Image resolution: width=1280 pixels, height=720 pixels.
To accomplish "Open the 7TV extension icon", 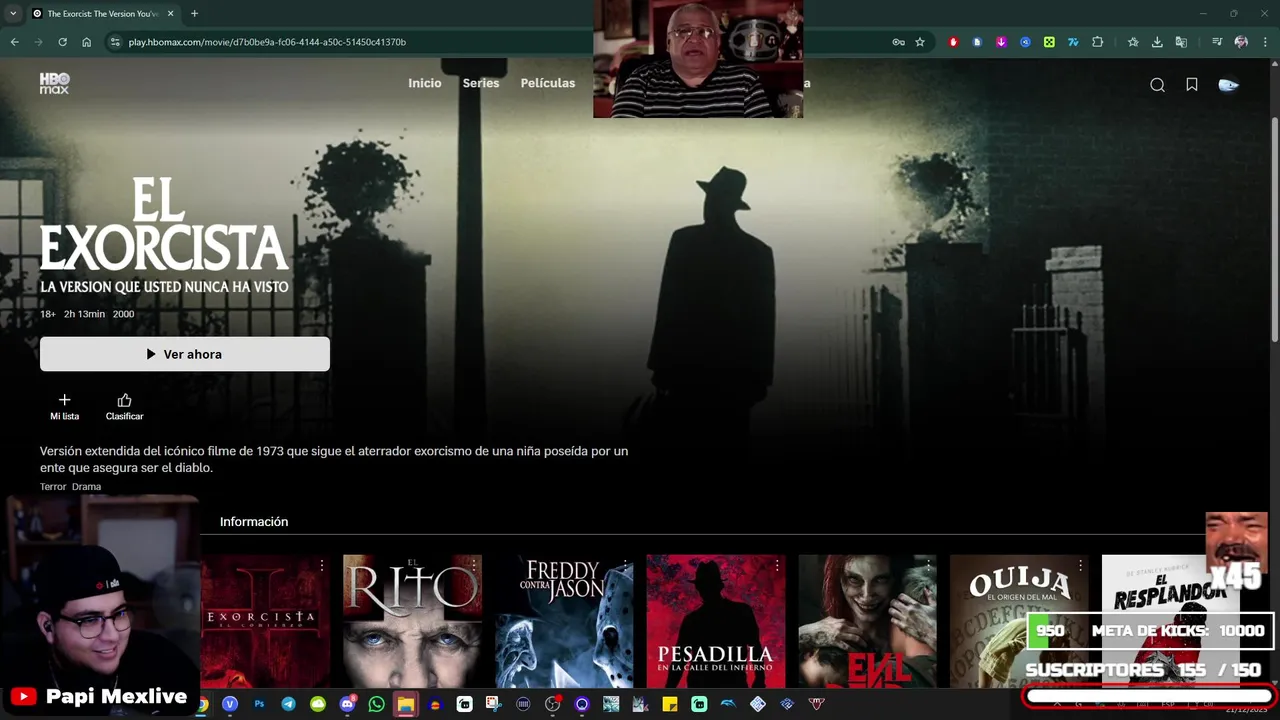I will 1073,42.
